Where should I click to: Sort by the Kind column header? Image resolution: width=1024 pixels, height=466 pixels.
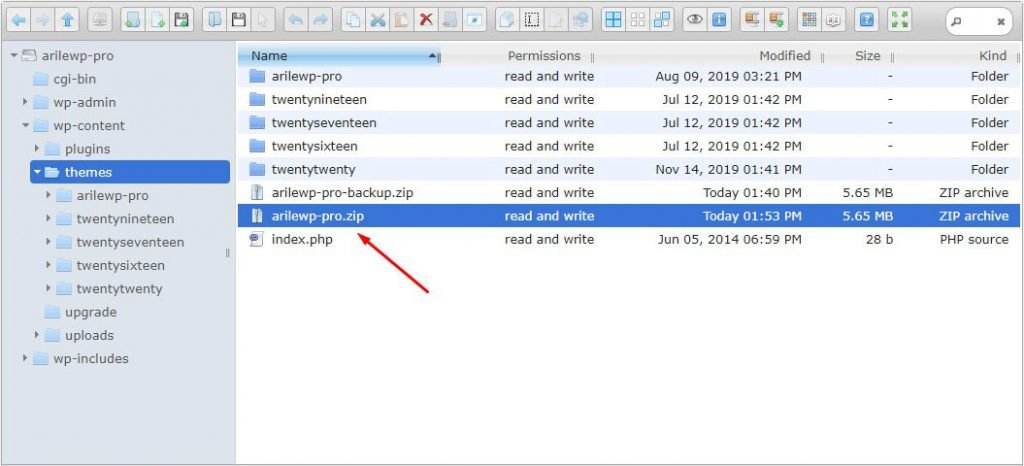pos(993,56)
